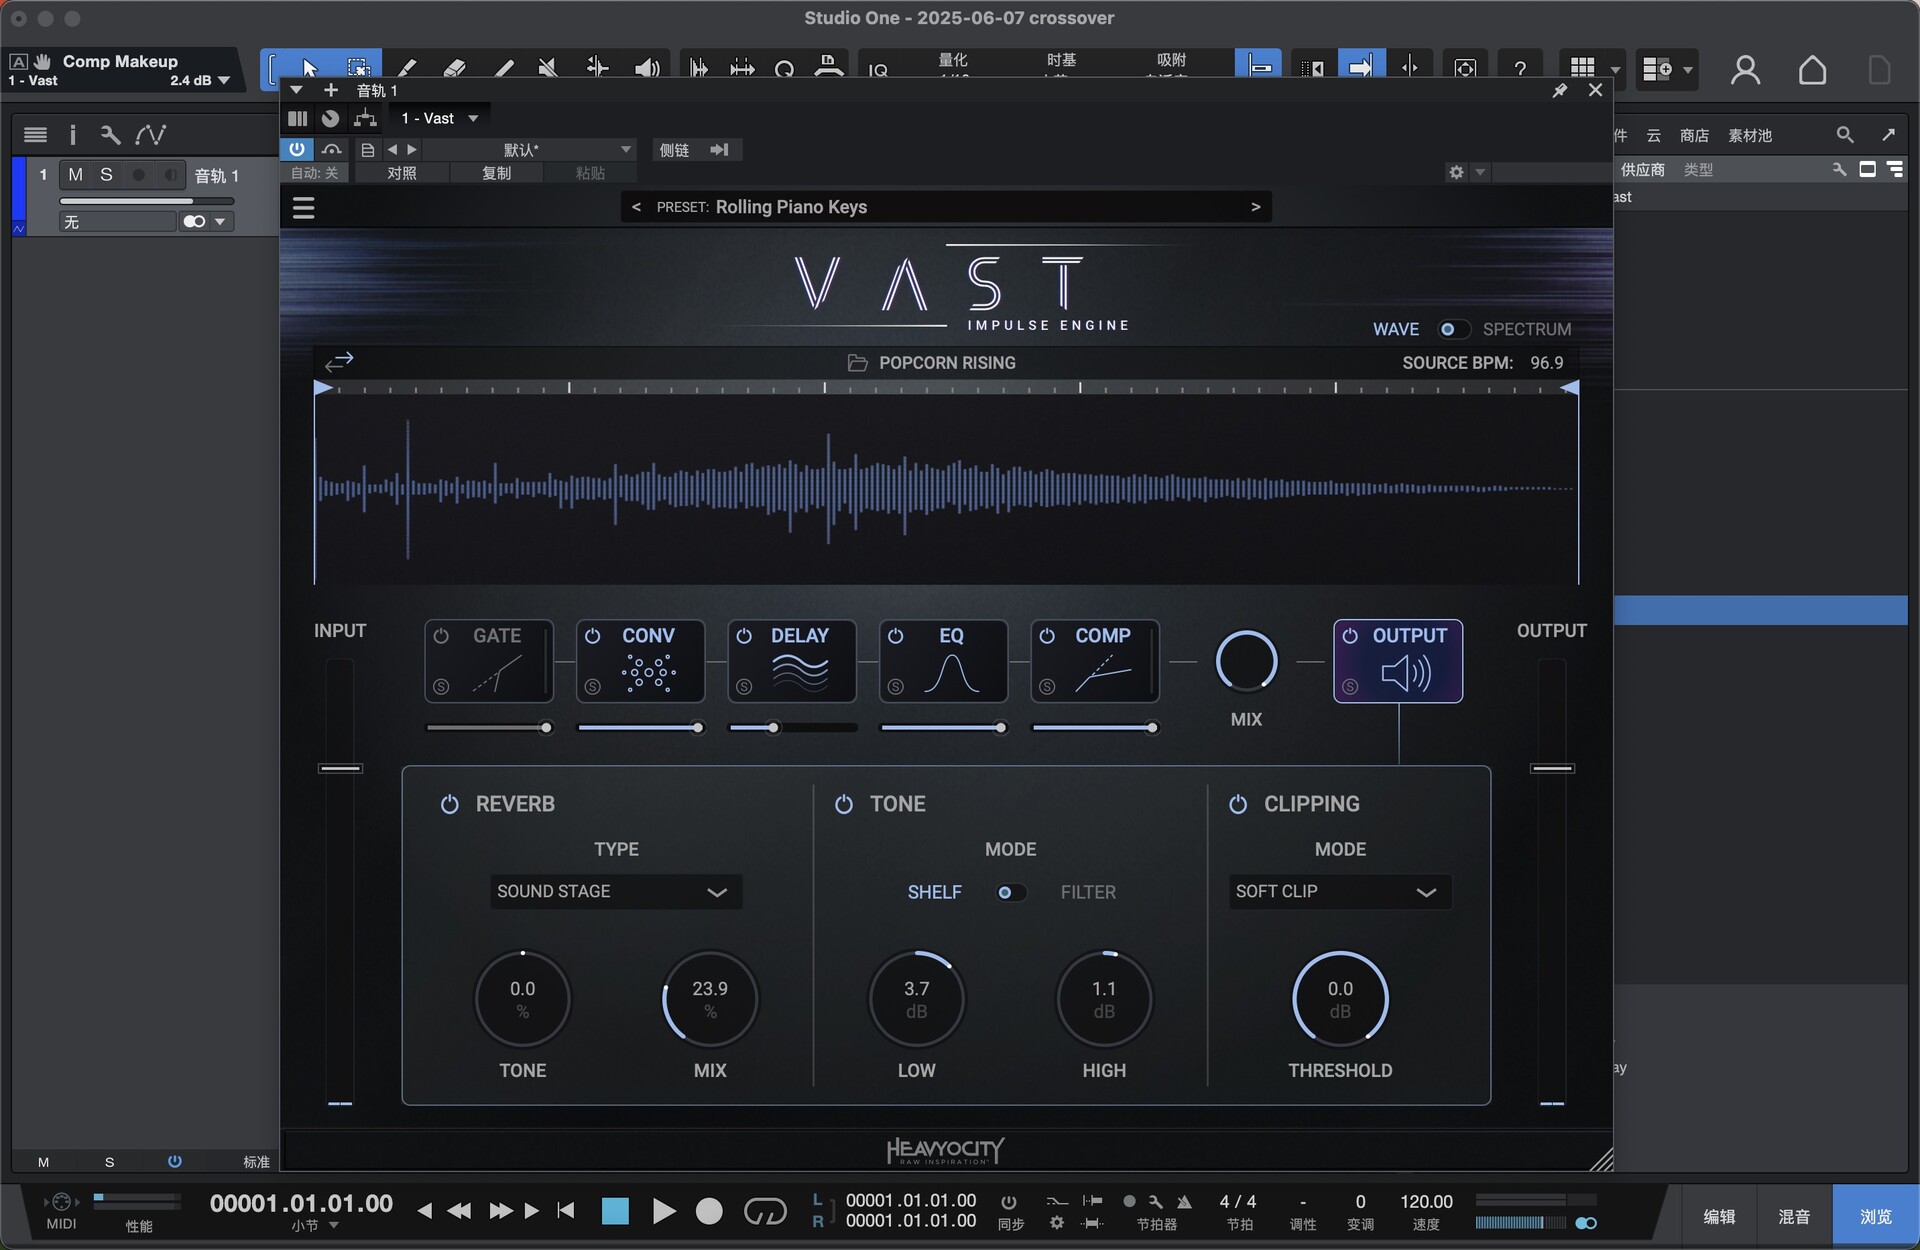Open the wrench options in track list
The width and height of the screenshot is (1920, 1250).
click(x=110, y=134)
